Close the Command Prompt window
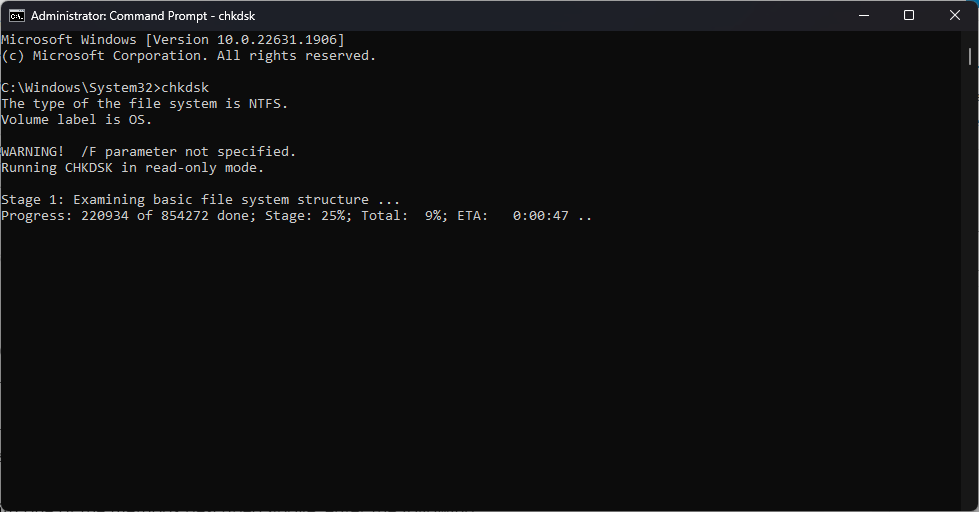Viewport: 979px width, 512px height. click(955, 15)
